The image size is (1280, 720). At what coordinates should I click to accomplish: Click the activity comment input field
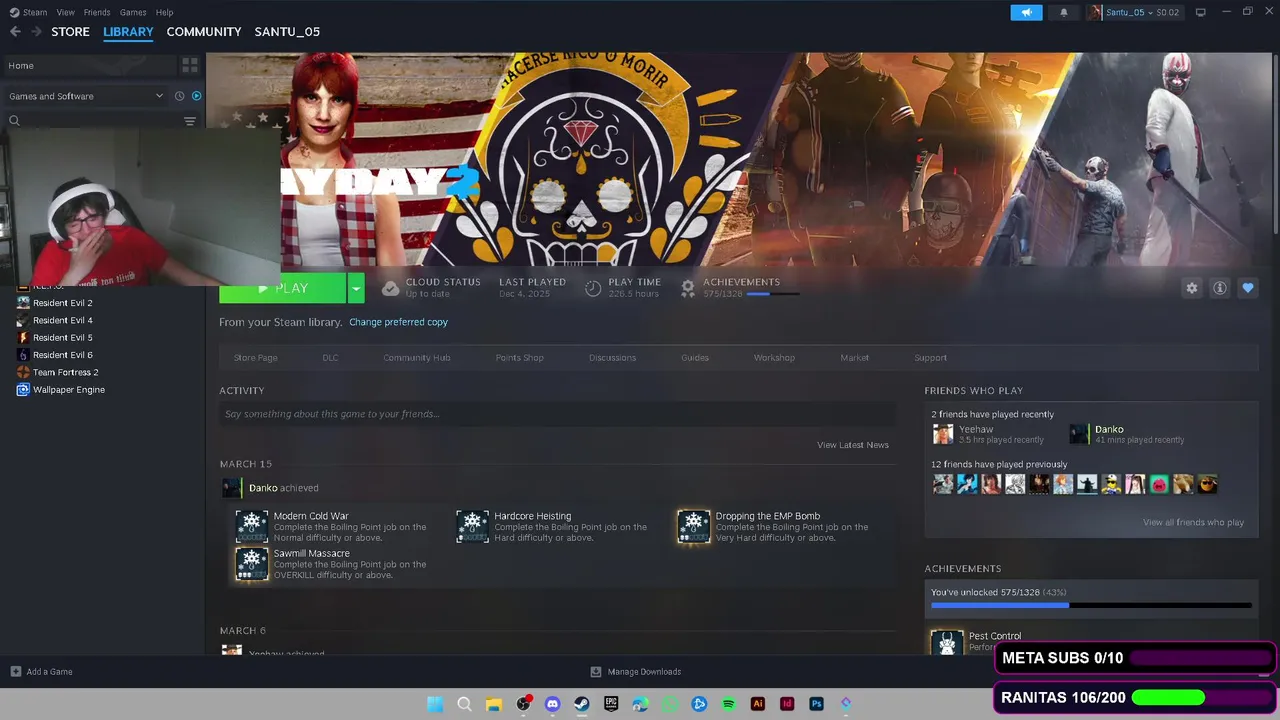click(558, 414)
